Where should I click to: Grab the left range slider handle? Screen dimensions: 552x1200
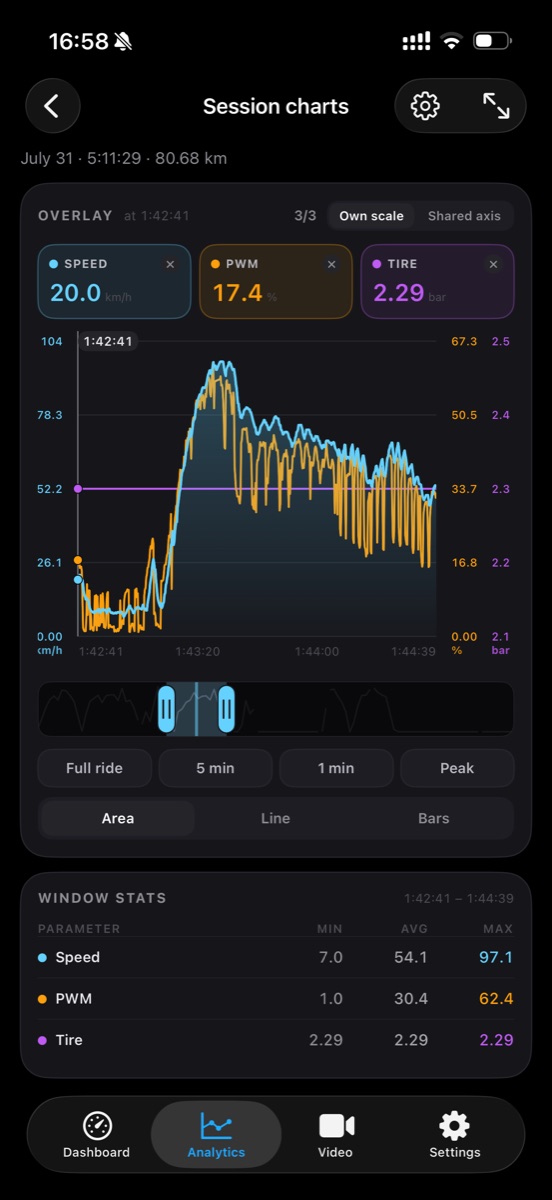click(166, 709)
